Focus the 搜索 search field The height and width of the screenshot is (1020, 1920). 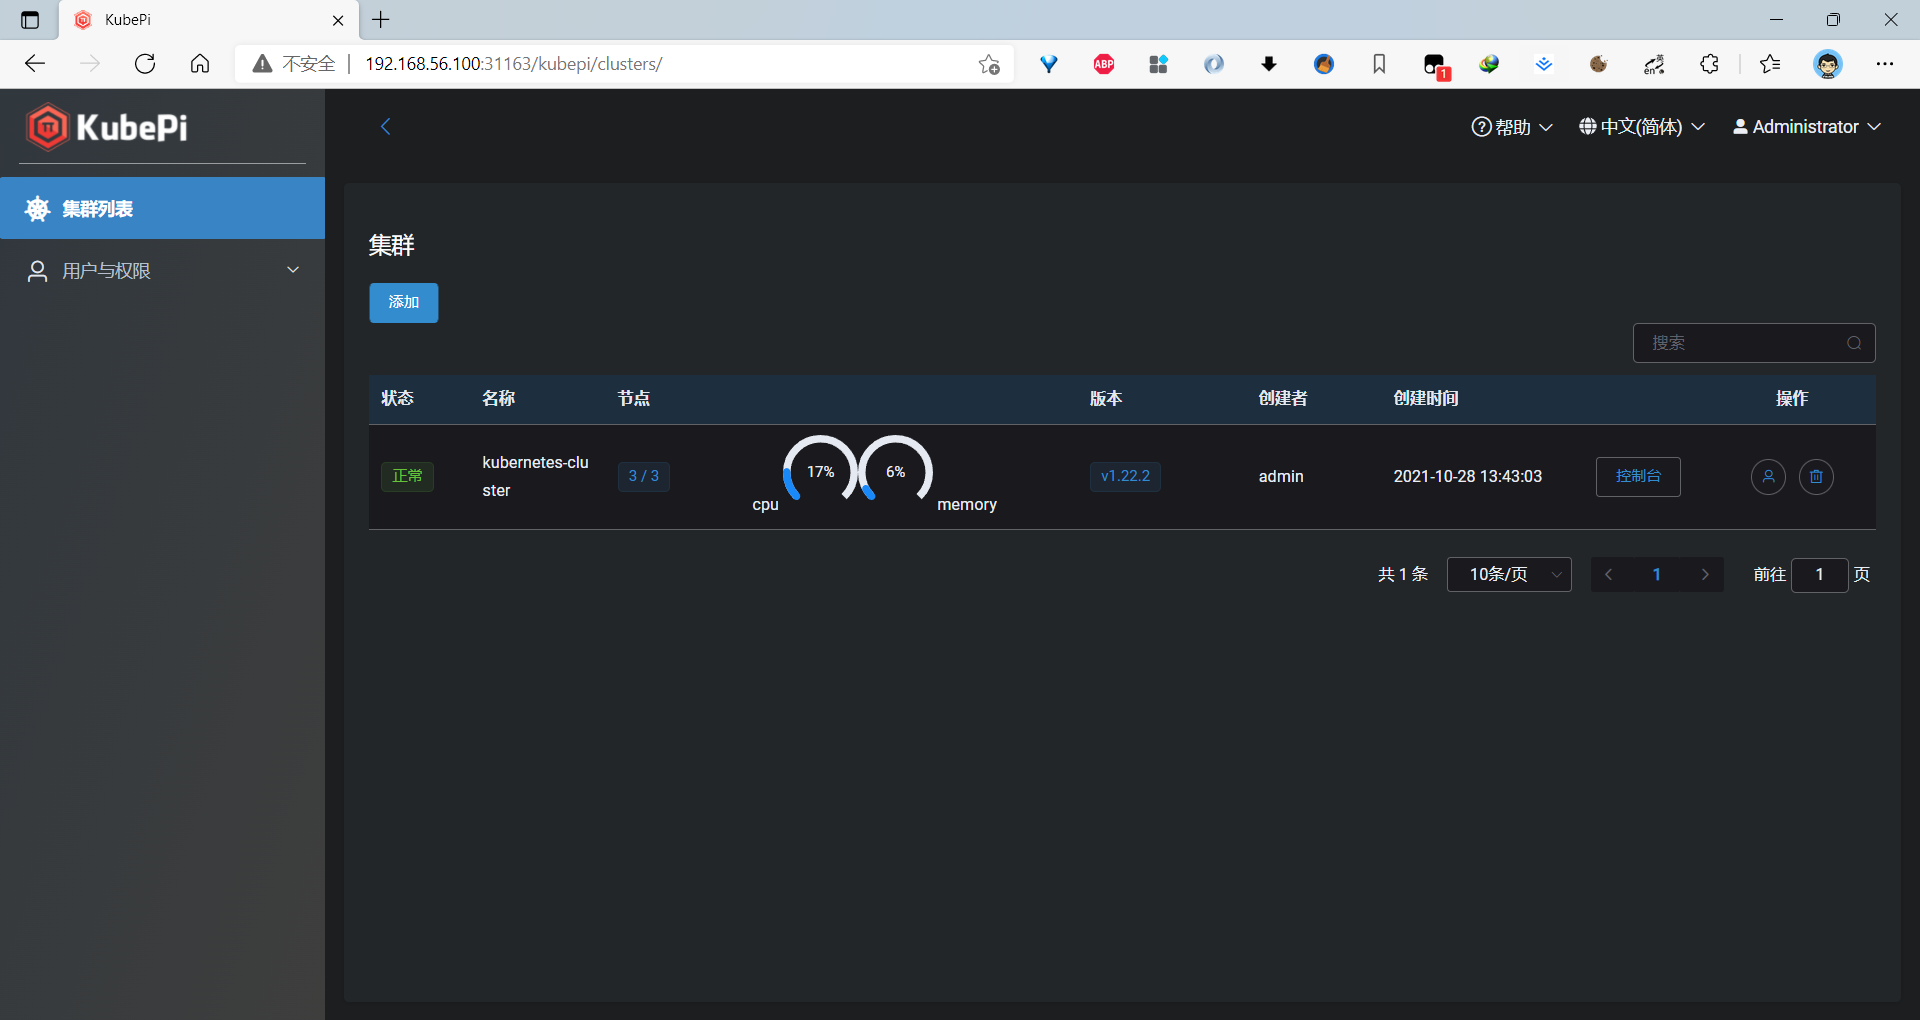[1754, 343]
